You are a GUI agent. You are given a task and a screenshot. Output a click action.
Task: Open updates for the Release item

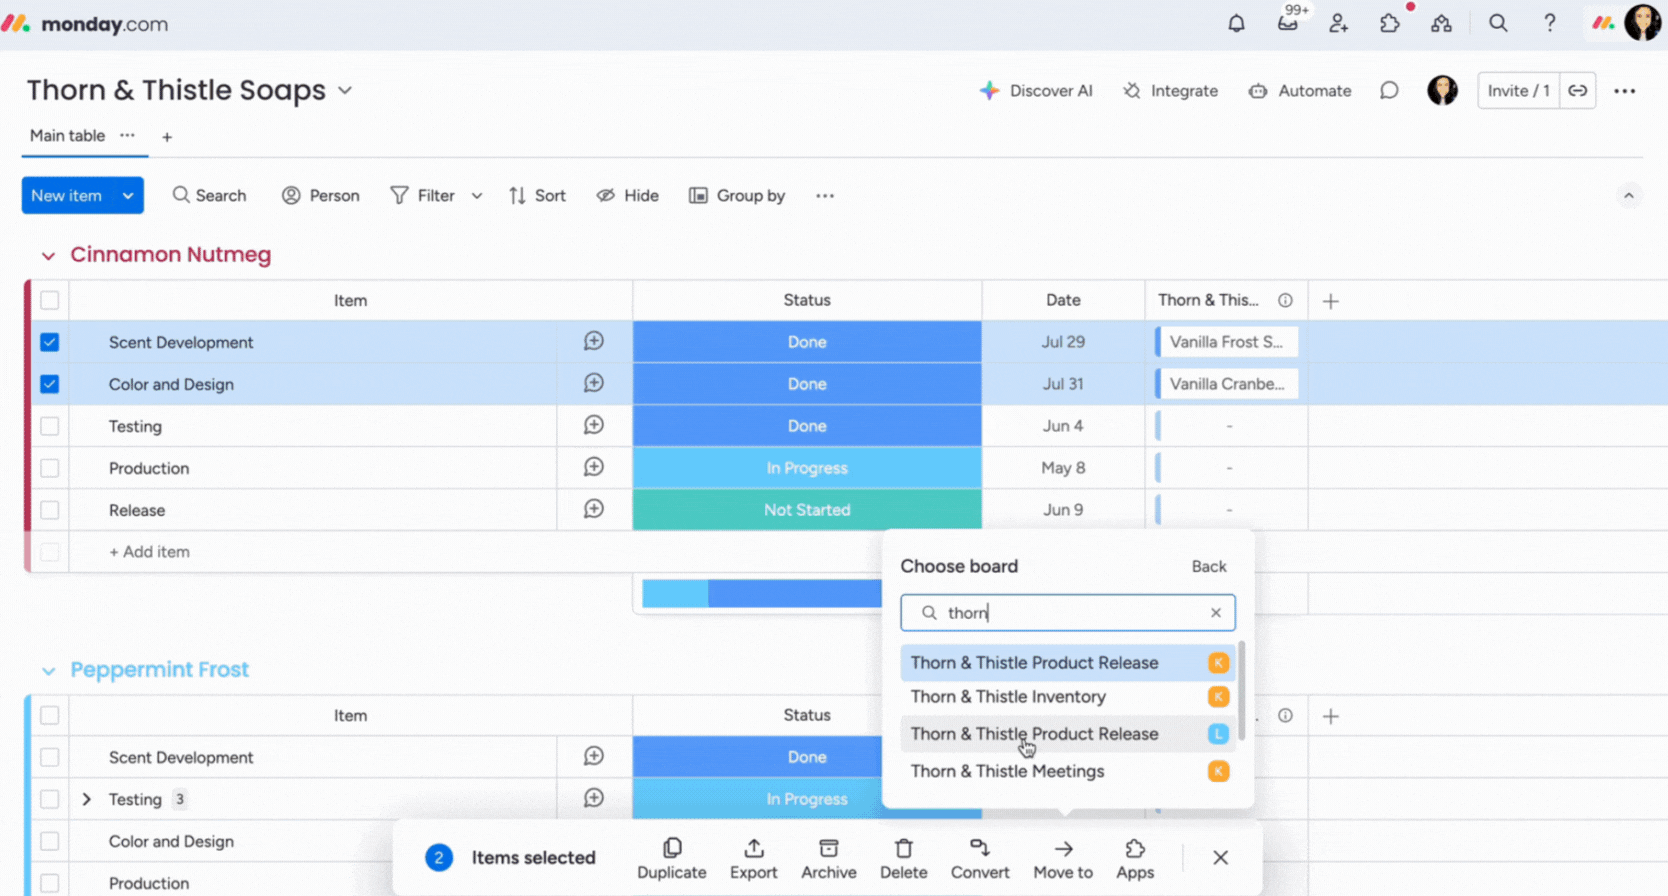click(x=594, y=509)
